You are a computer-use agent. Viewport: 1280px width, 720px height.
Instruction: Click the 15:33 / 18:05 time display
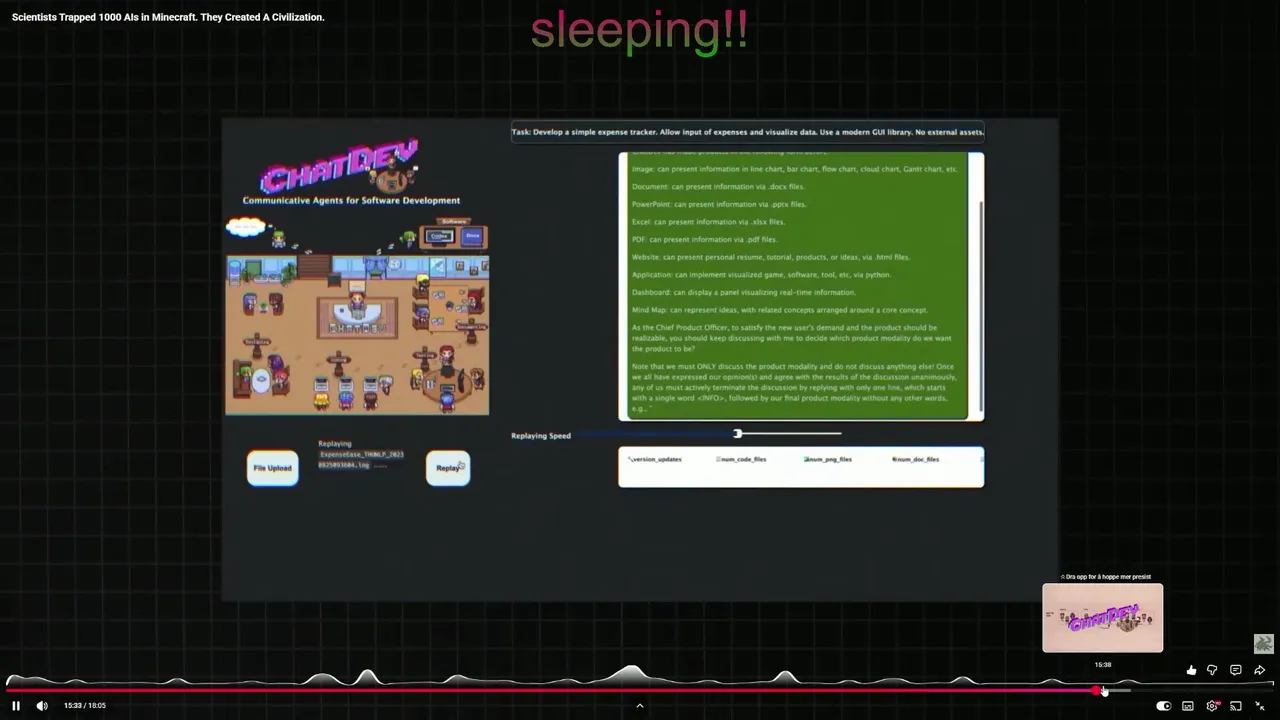[85, 705]
